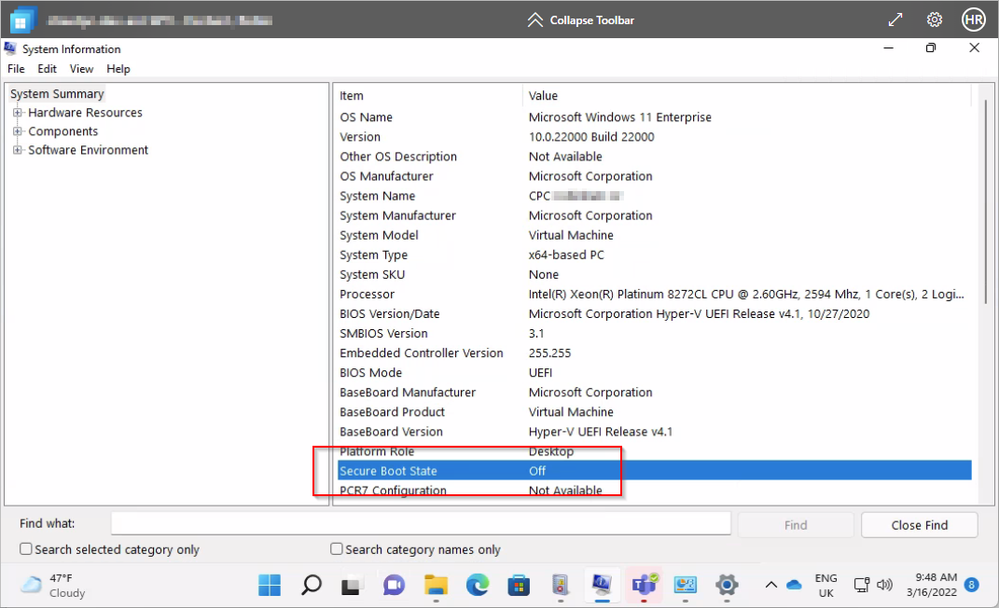Click the Value column header
The image size is (999, 608).
click(747, 96)
